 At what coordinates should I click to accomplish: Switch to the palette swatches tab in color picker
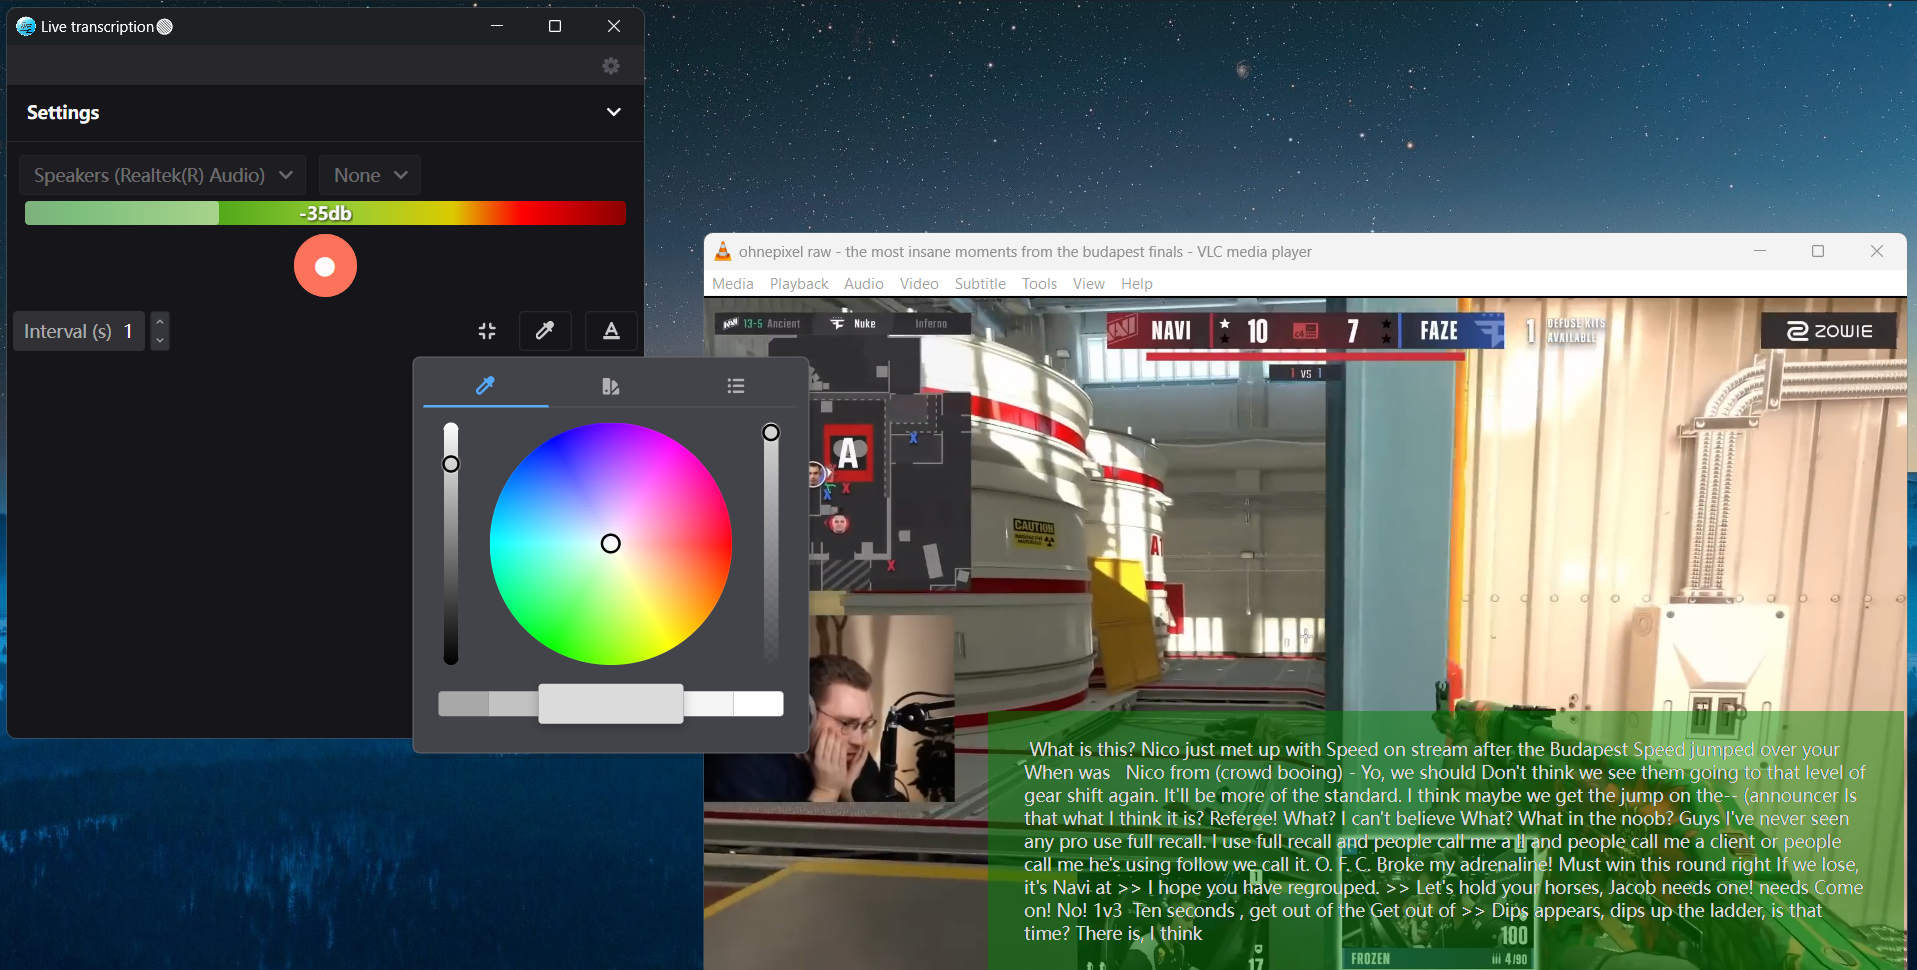611,386
